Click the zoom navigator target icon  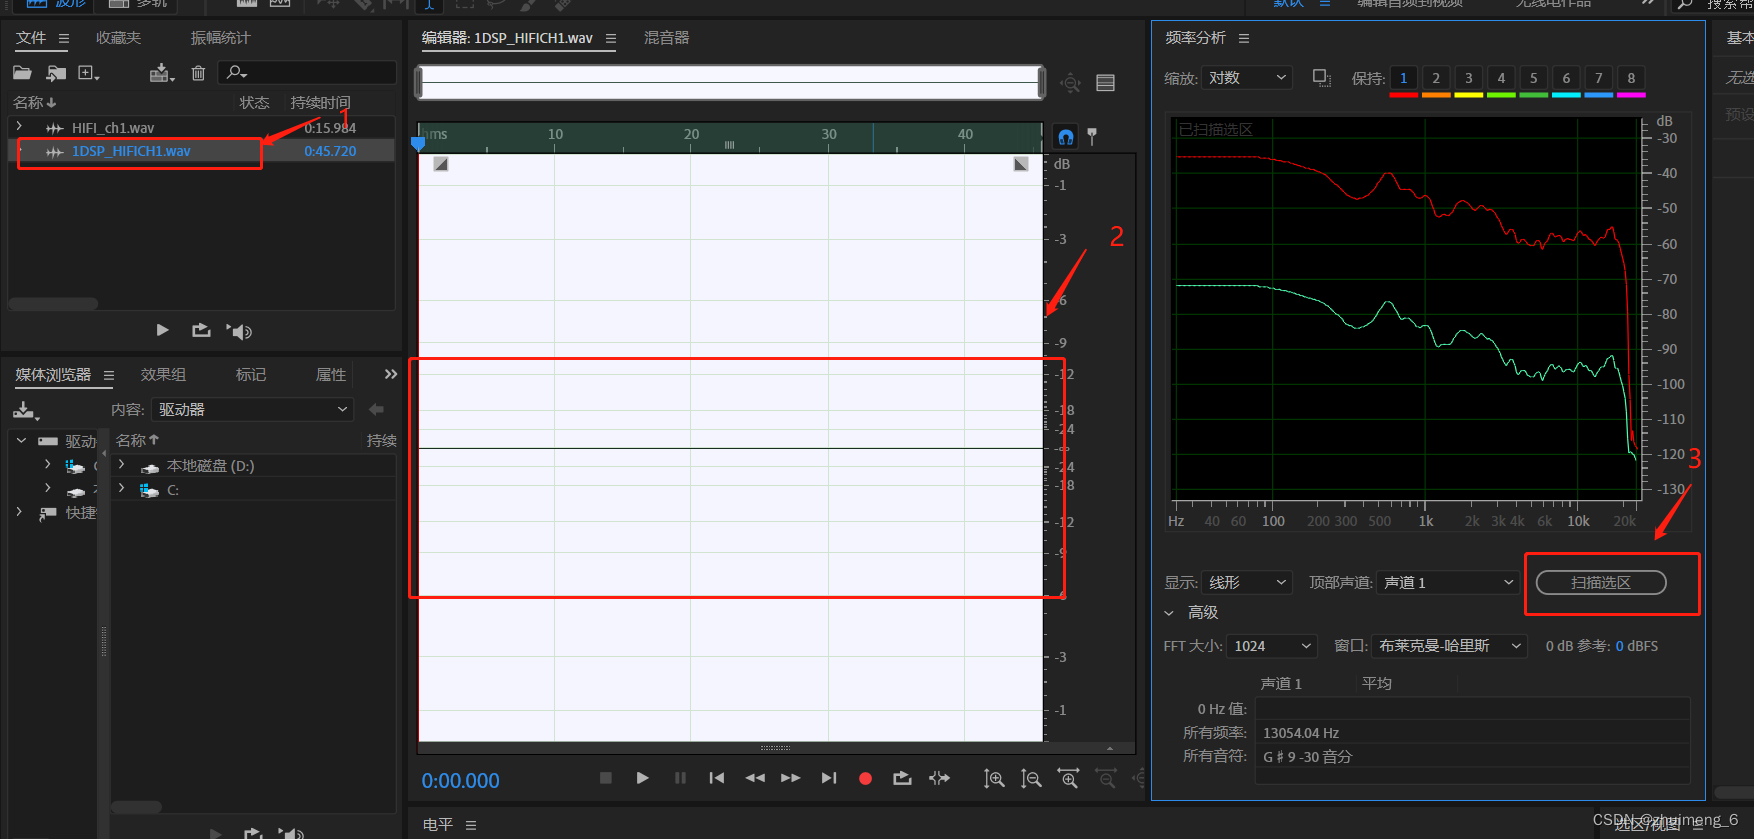coord(1071,83)
